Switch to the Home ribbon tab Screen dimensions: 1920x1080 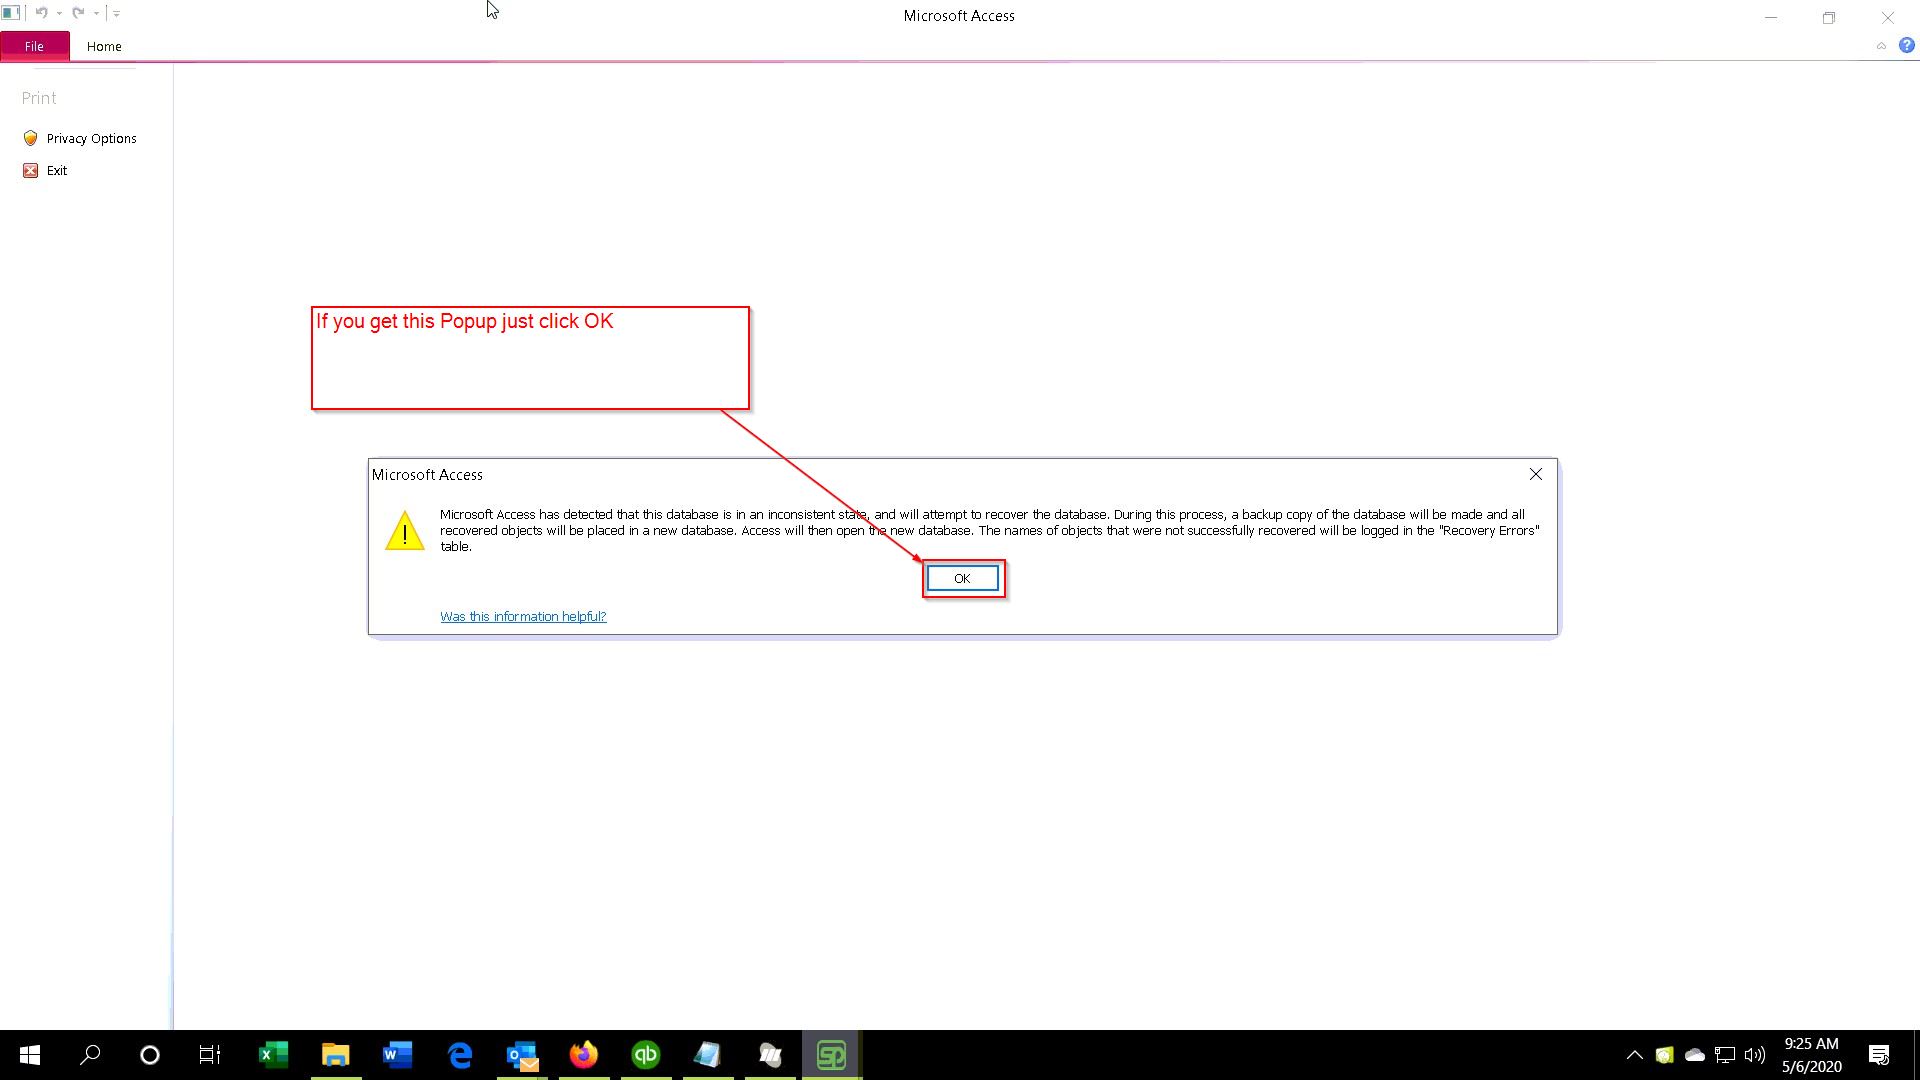104,47
